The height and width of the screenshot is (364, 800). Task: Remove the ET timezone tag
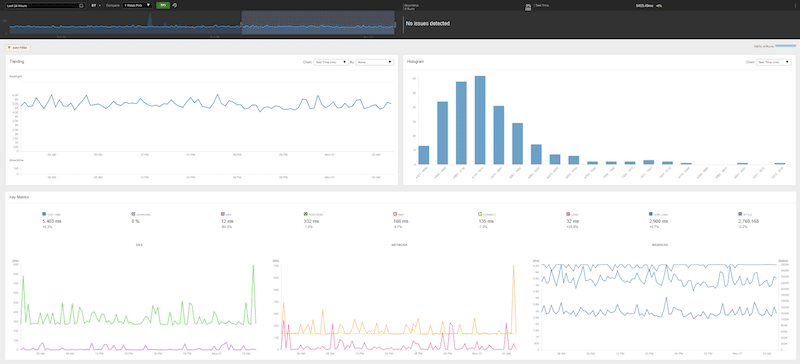pos(99,5)
